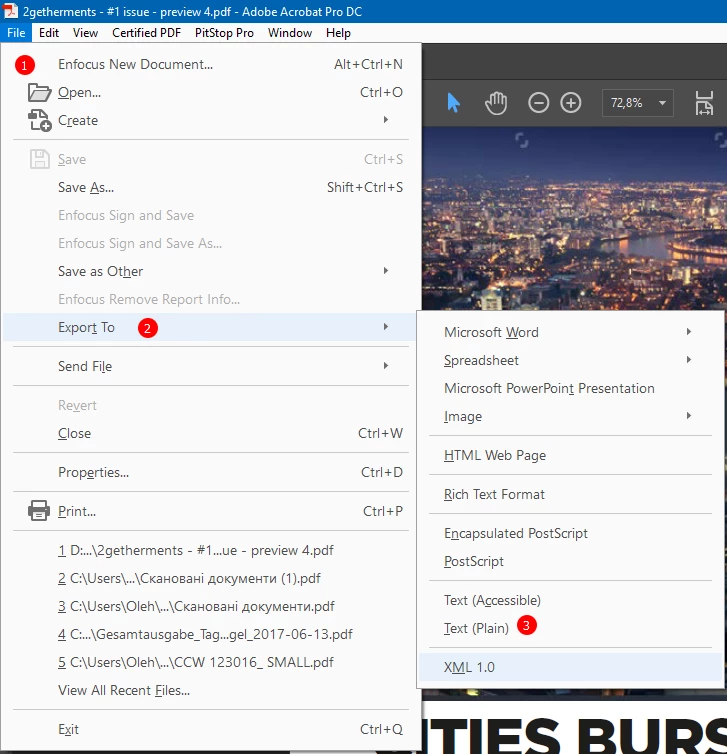Expand the Create submenu arrow
This screenshot has width=727, height=754.
386,120
